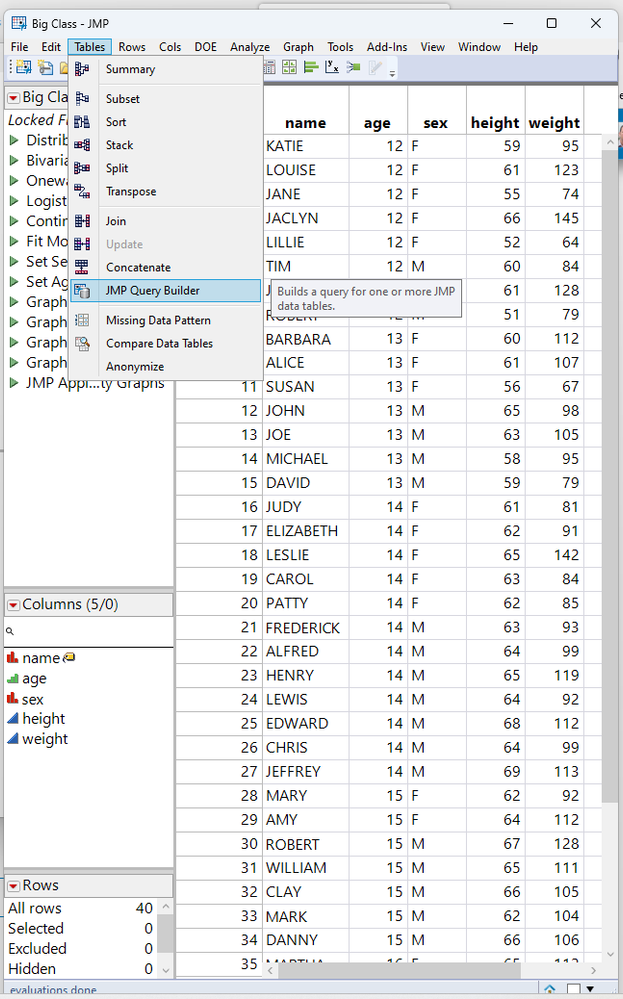Open the Big Class red triangle menu

pos(13,98)
